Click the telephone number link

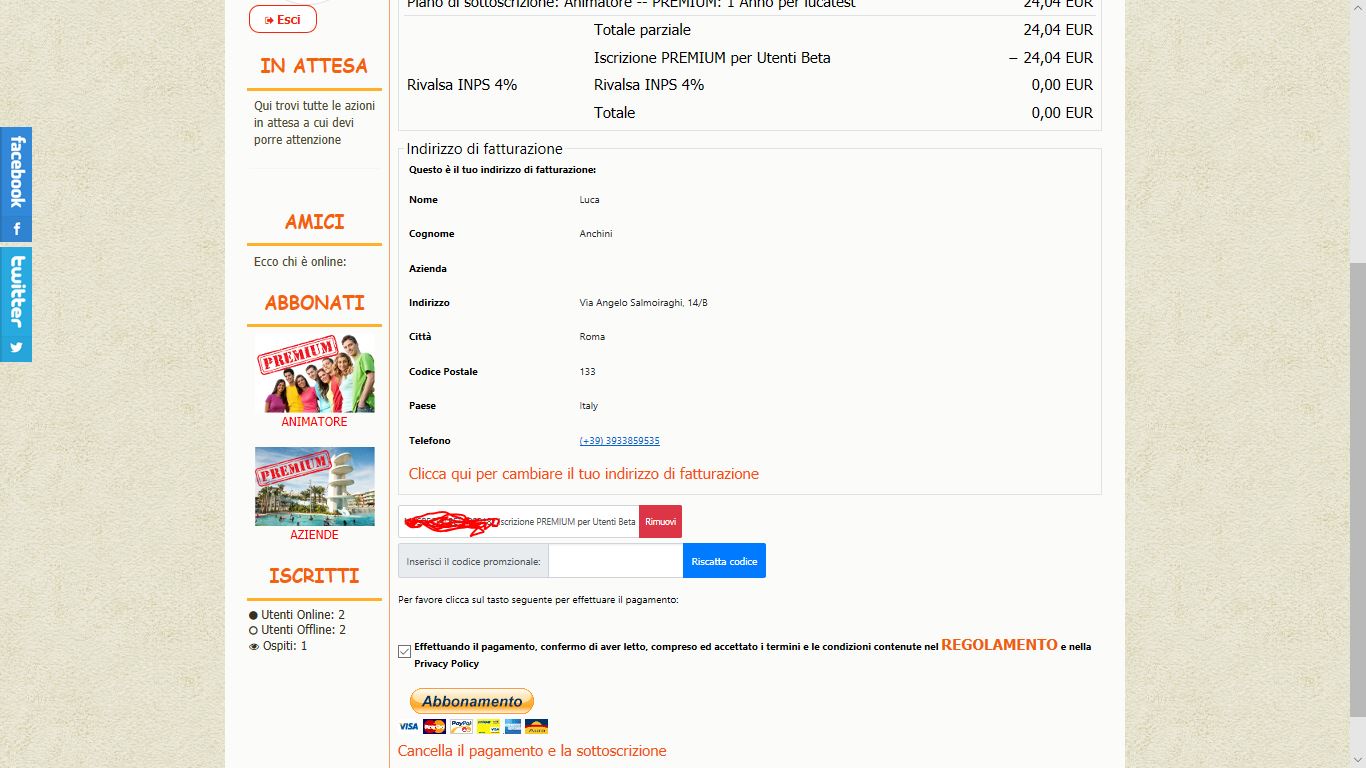tap(619, 441)
